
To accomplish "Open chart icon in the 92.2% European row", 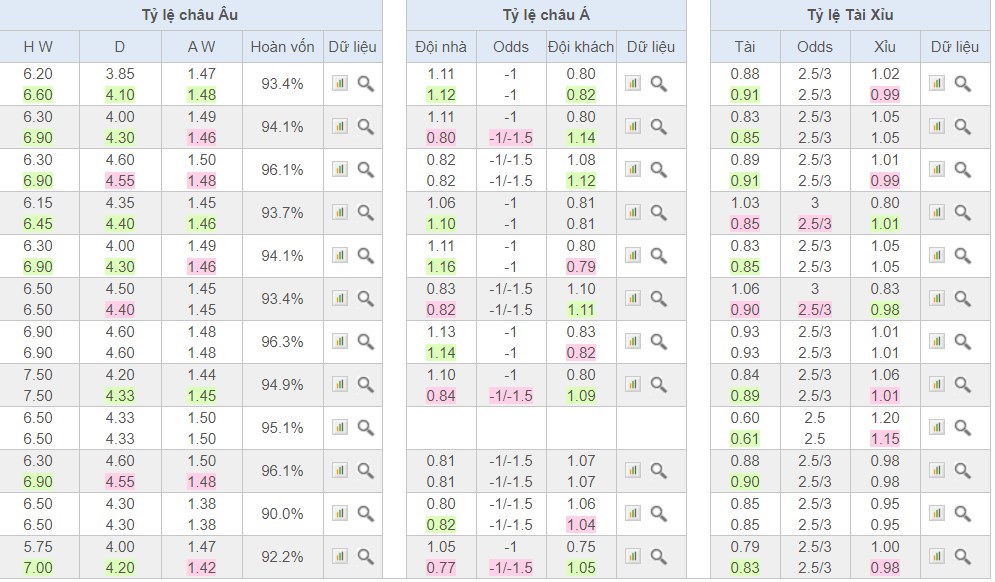I will pos(340,556).
